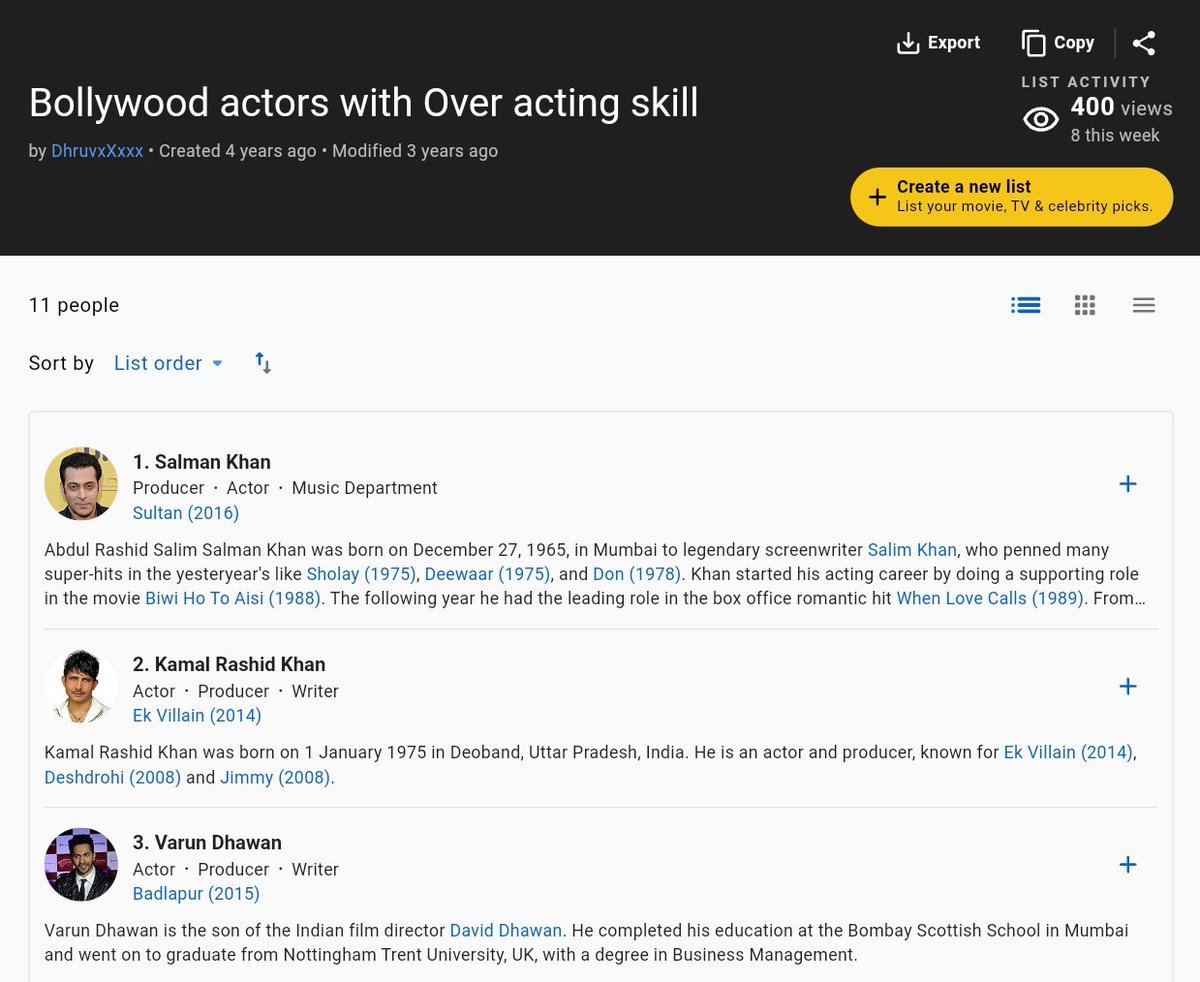This screenshot has width=1200, height=982.
Task: Add Varun Dhawan with plus icon
Action: pos(1128,864)
